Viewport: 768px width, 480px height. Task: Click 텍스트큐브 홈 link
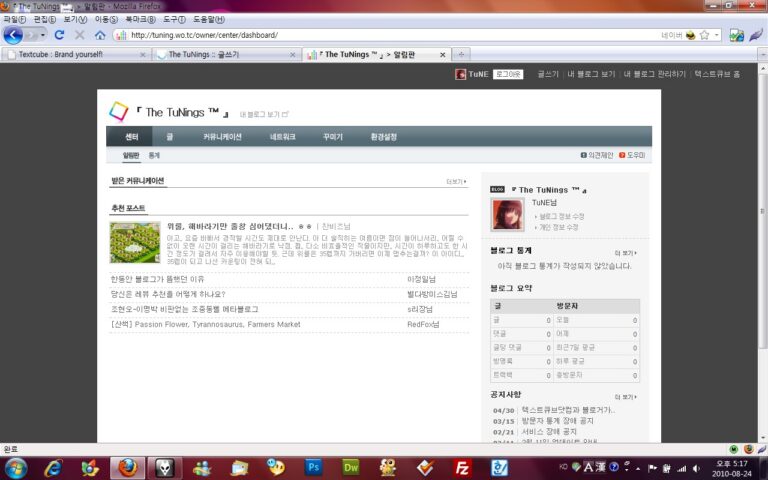pos(717,74)
